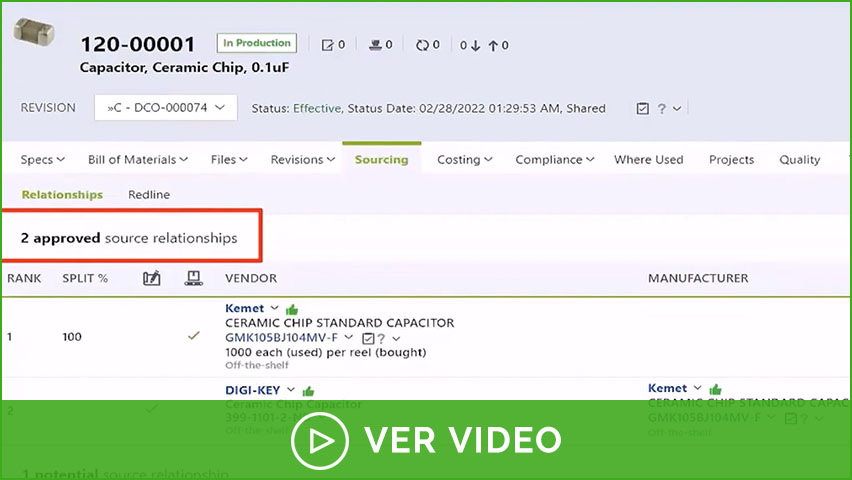Open the Revisions tab menu
The width and height of the screenshot is (852, 480).
(x=303, y=160)
